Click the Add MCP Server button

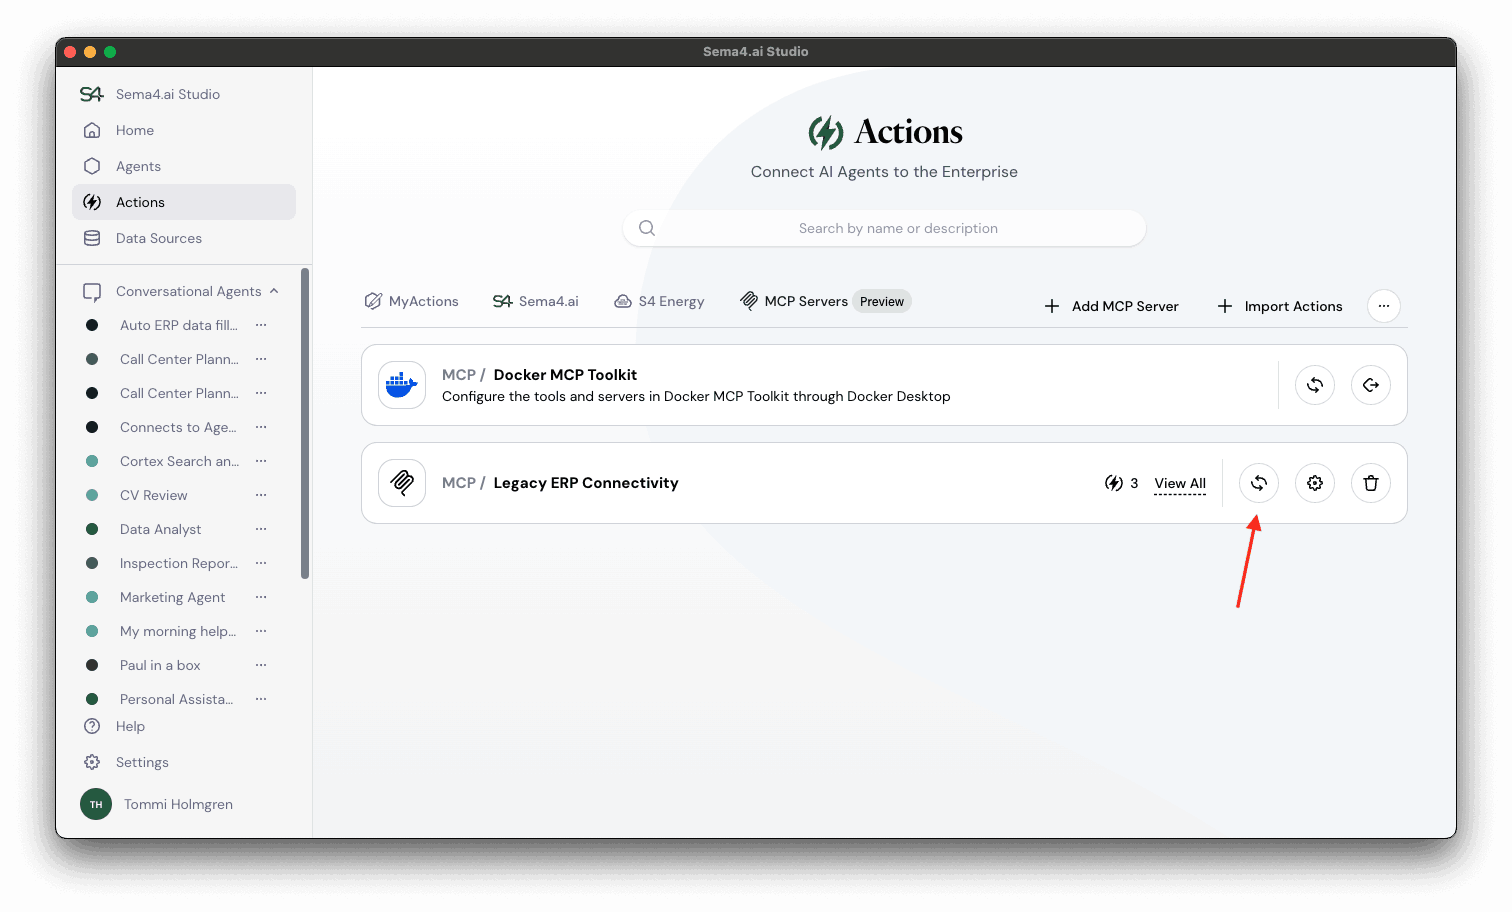pos(1111,306)
